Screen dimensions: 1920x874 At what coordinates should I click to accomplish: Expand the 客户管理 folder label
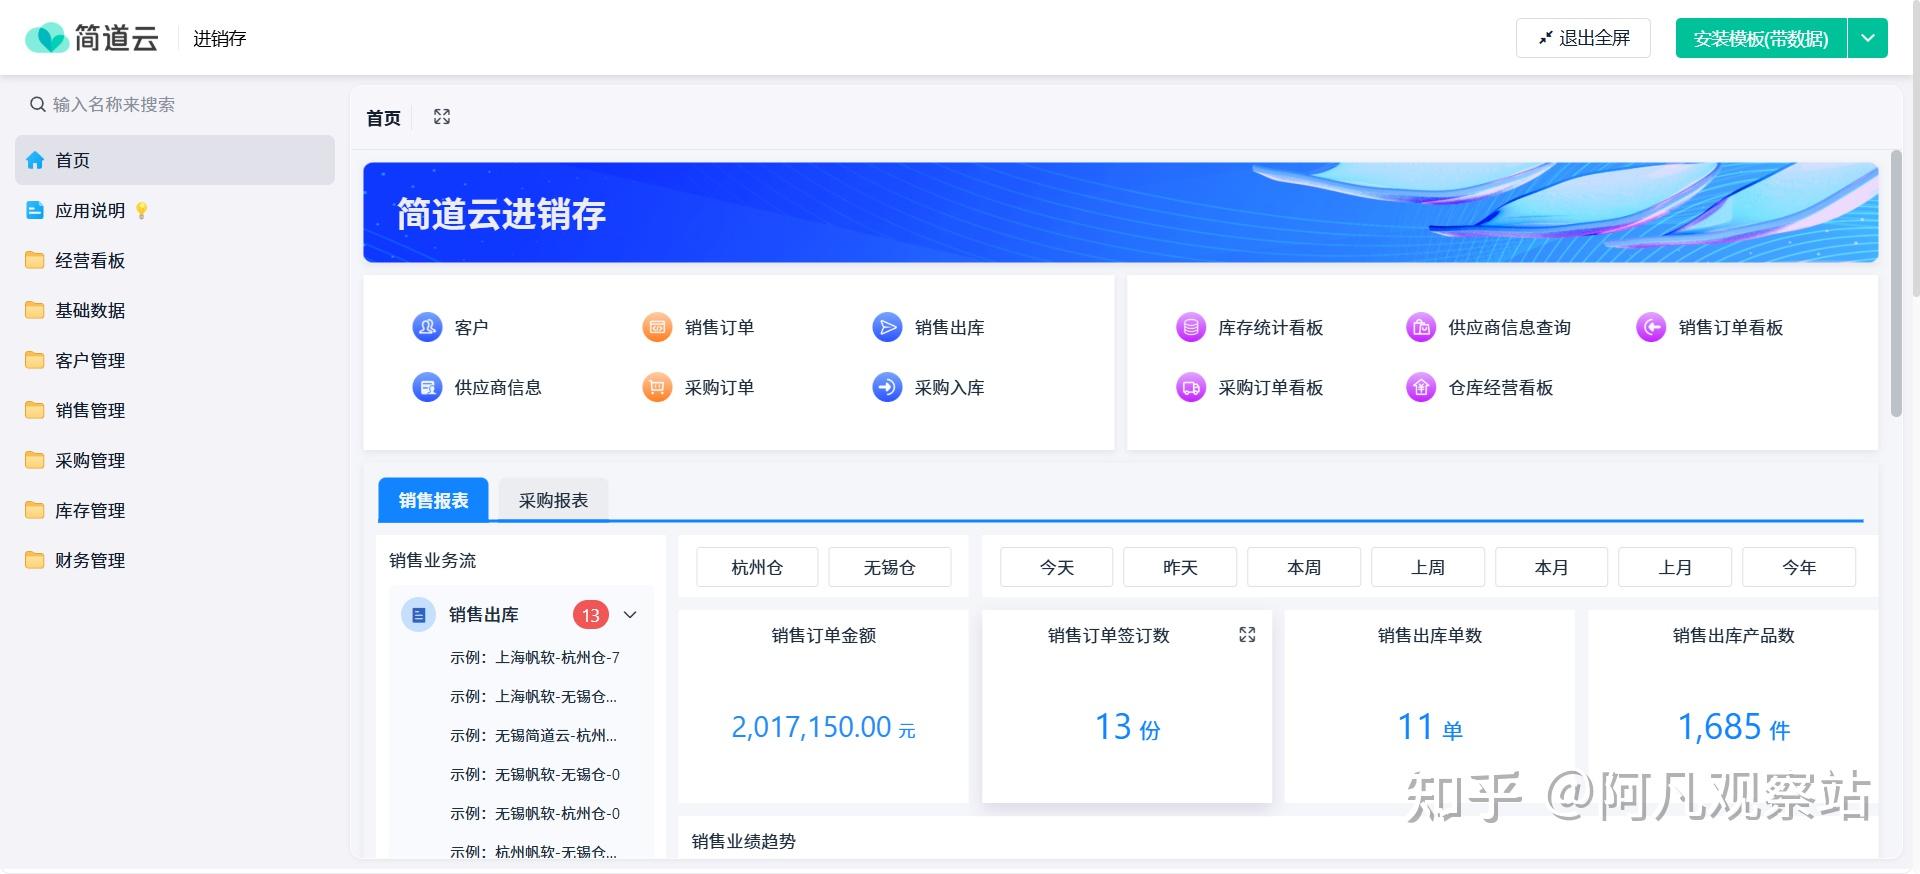point(90,360)
